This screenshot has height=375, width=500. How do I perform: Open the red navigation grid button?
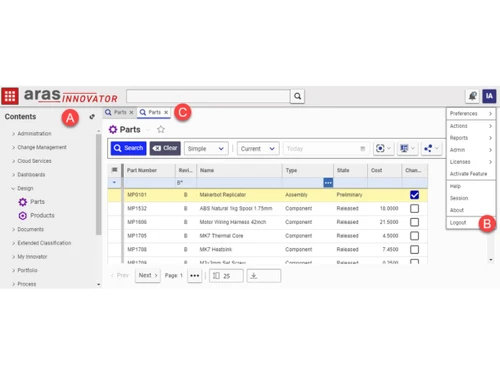pos(10,96)
